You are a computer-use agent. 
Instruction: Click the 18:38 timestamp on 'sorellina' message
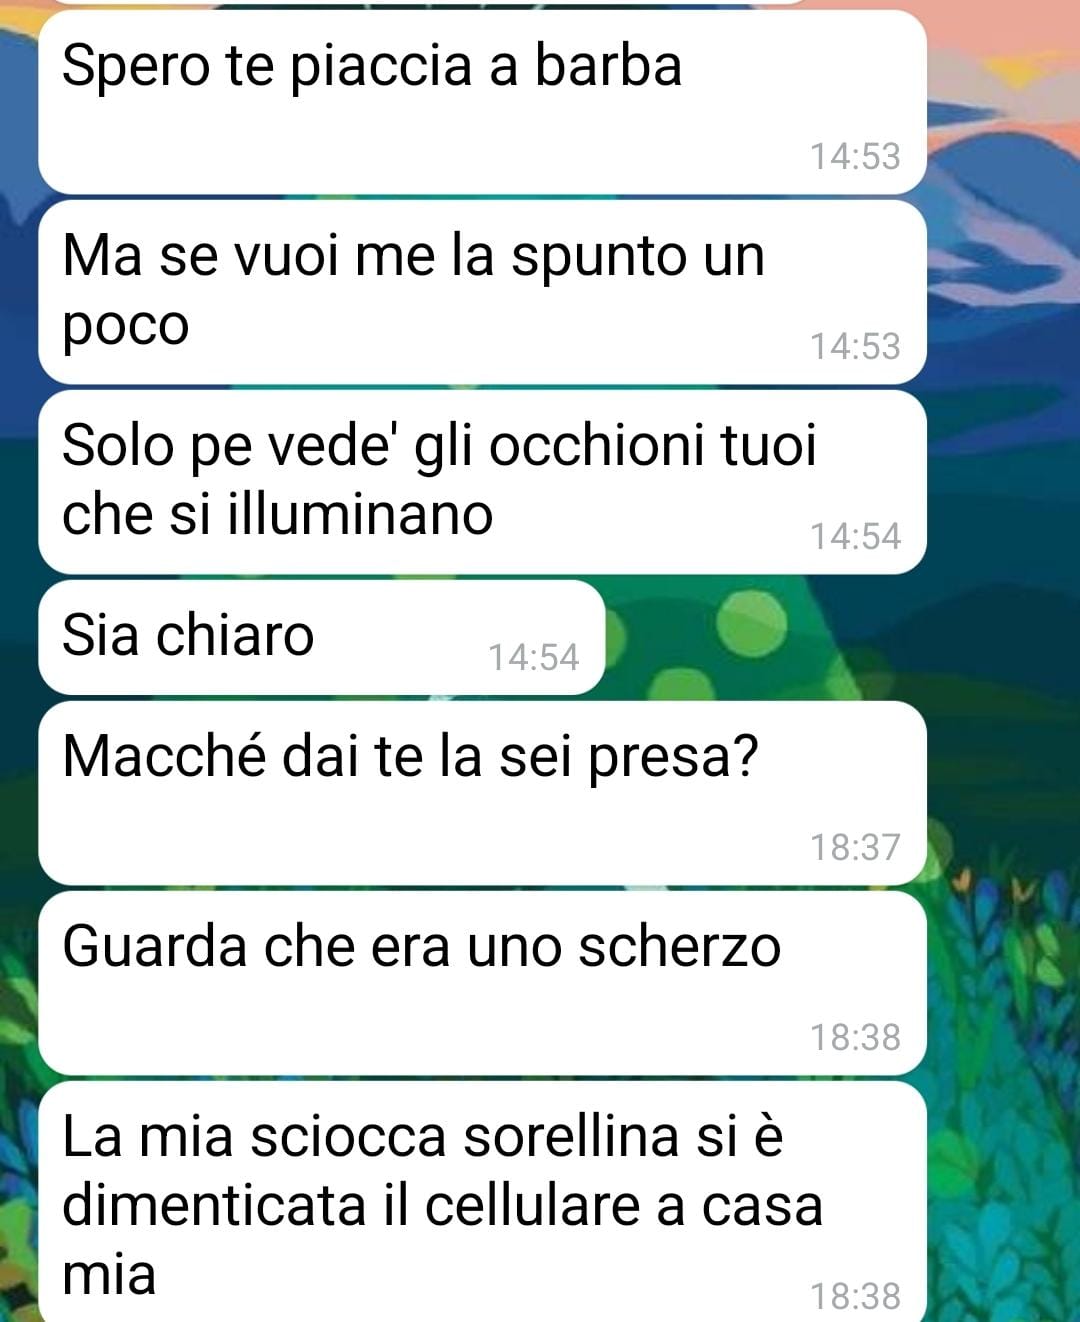click(x=855, y=1297)
